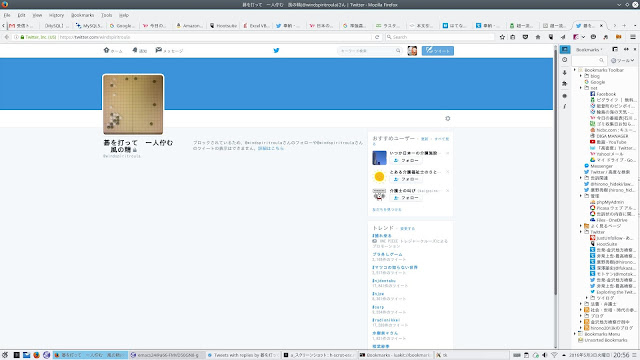Open the Messenger bookmark
This screenshot has width=640, height=360.
tap(598, 166)
